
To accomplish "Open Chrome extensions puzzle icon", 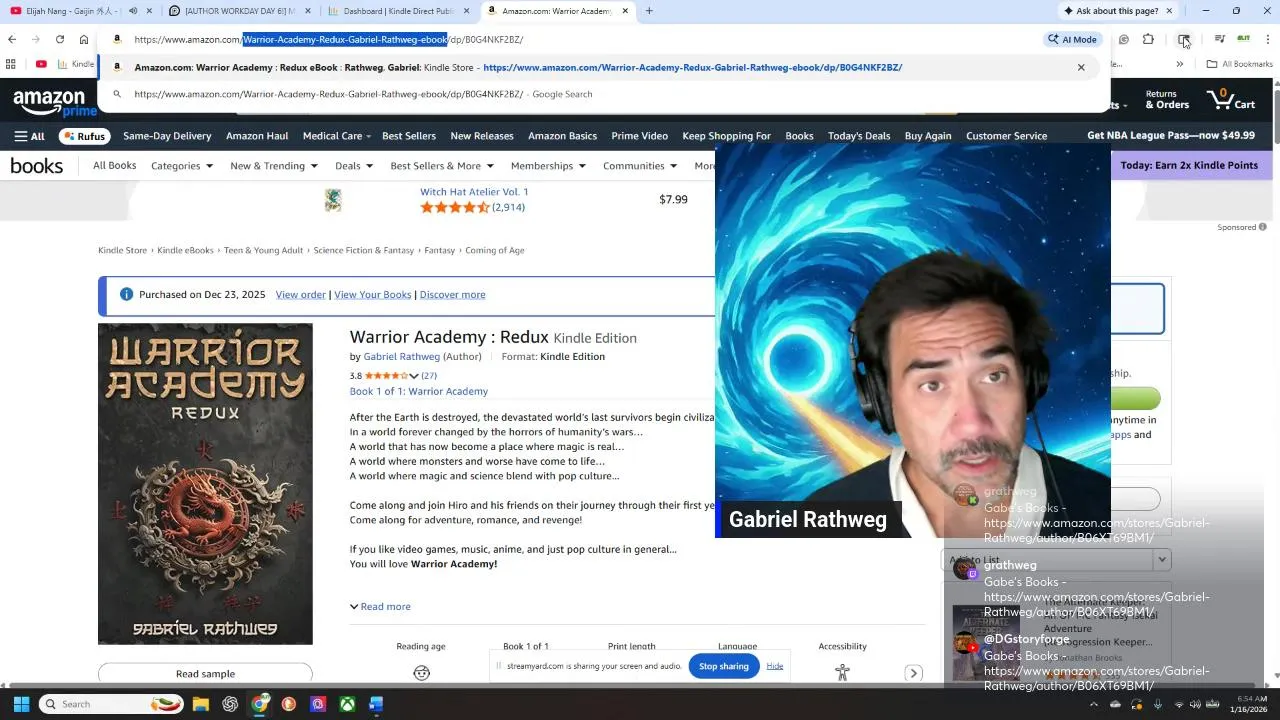I will click(1148, 39).
